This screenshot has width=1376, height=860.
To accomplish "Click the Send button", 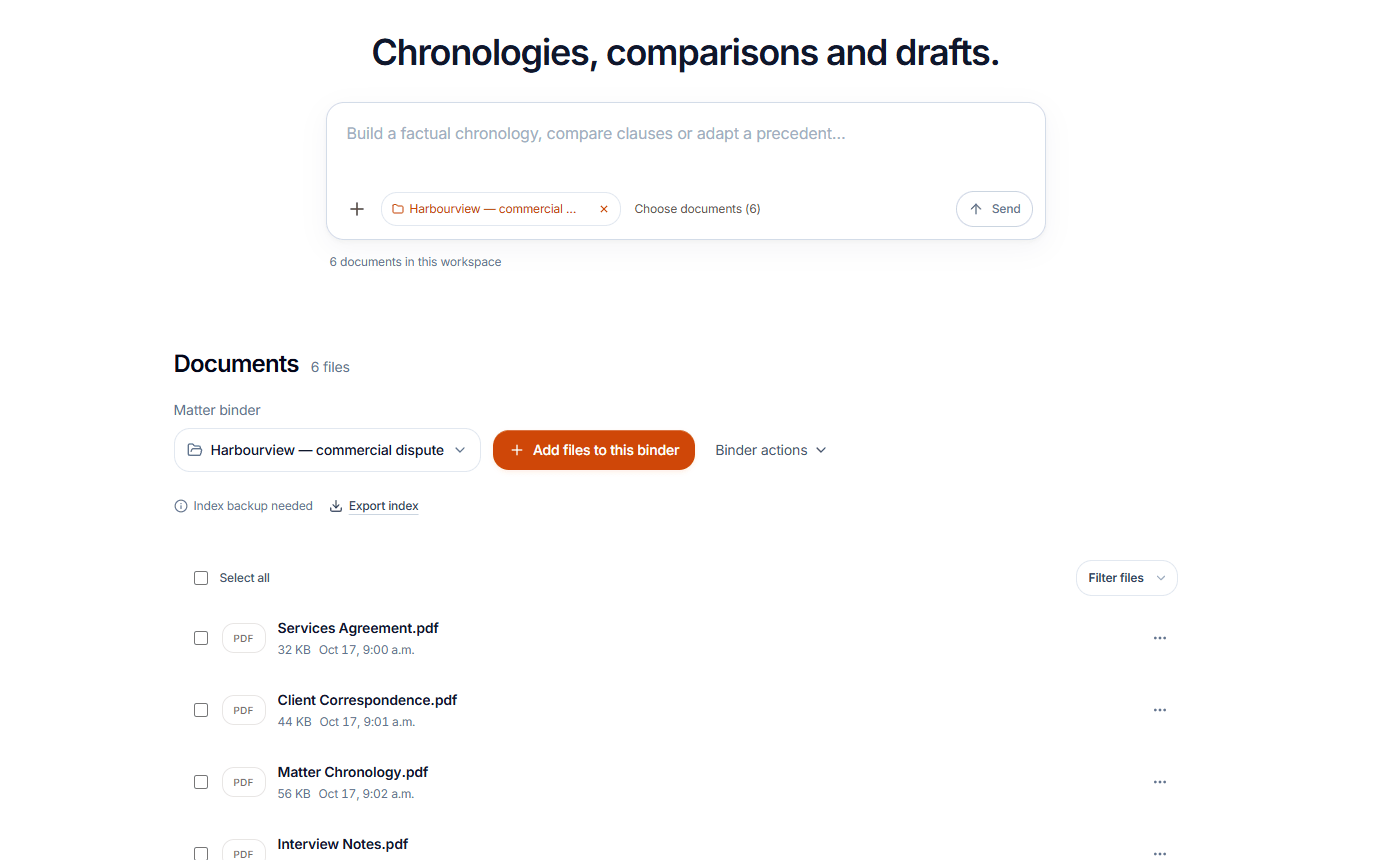I will click(x=994, y=209).
